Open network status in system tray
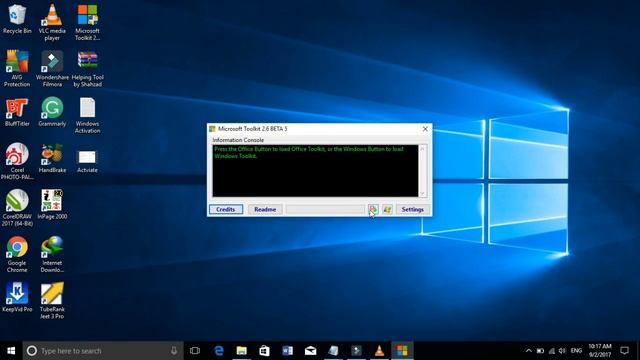 pos(552,351)
